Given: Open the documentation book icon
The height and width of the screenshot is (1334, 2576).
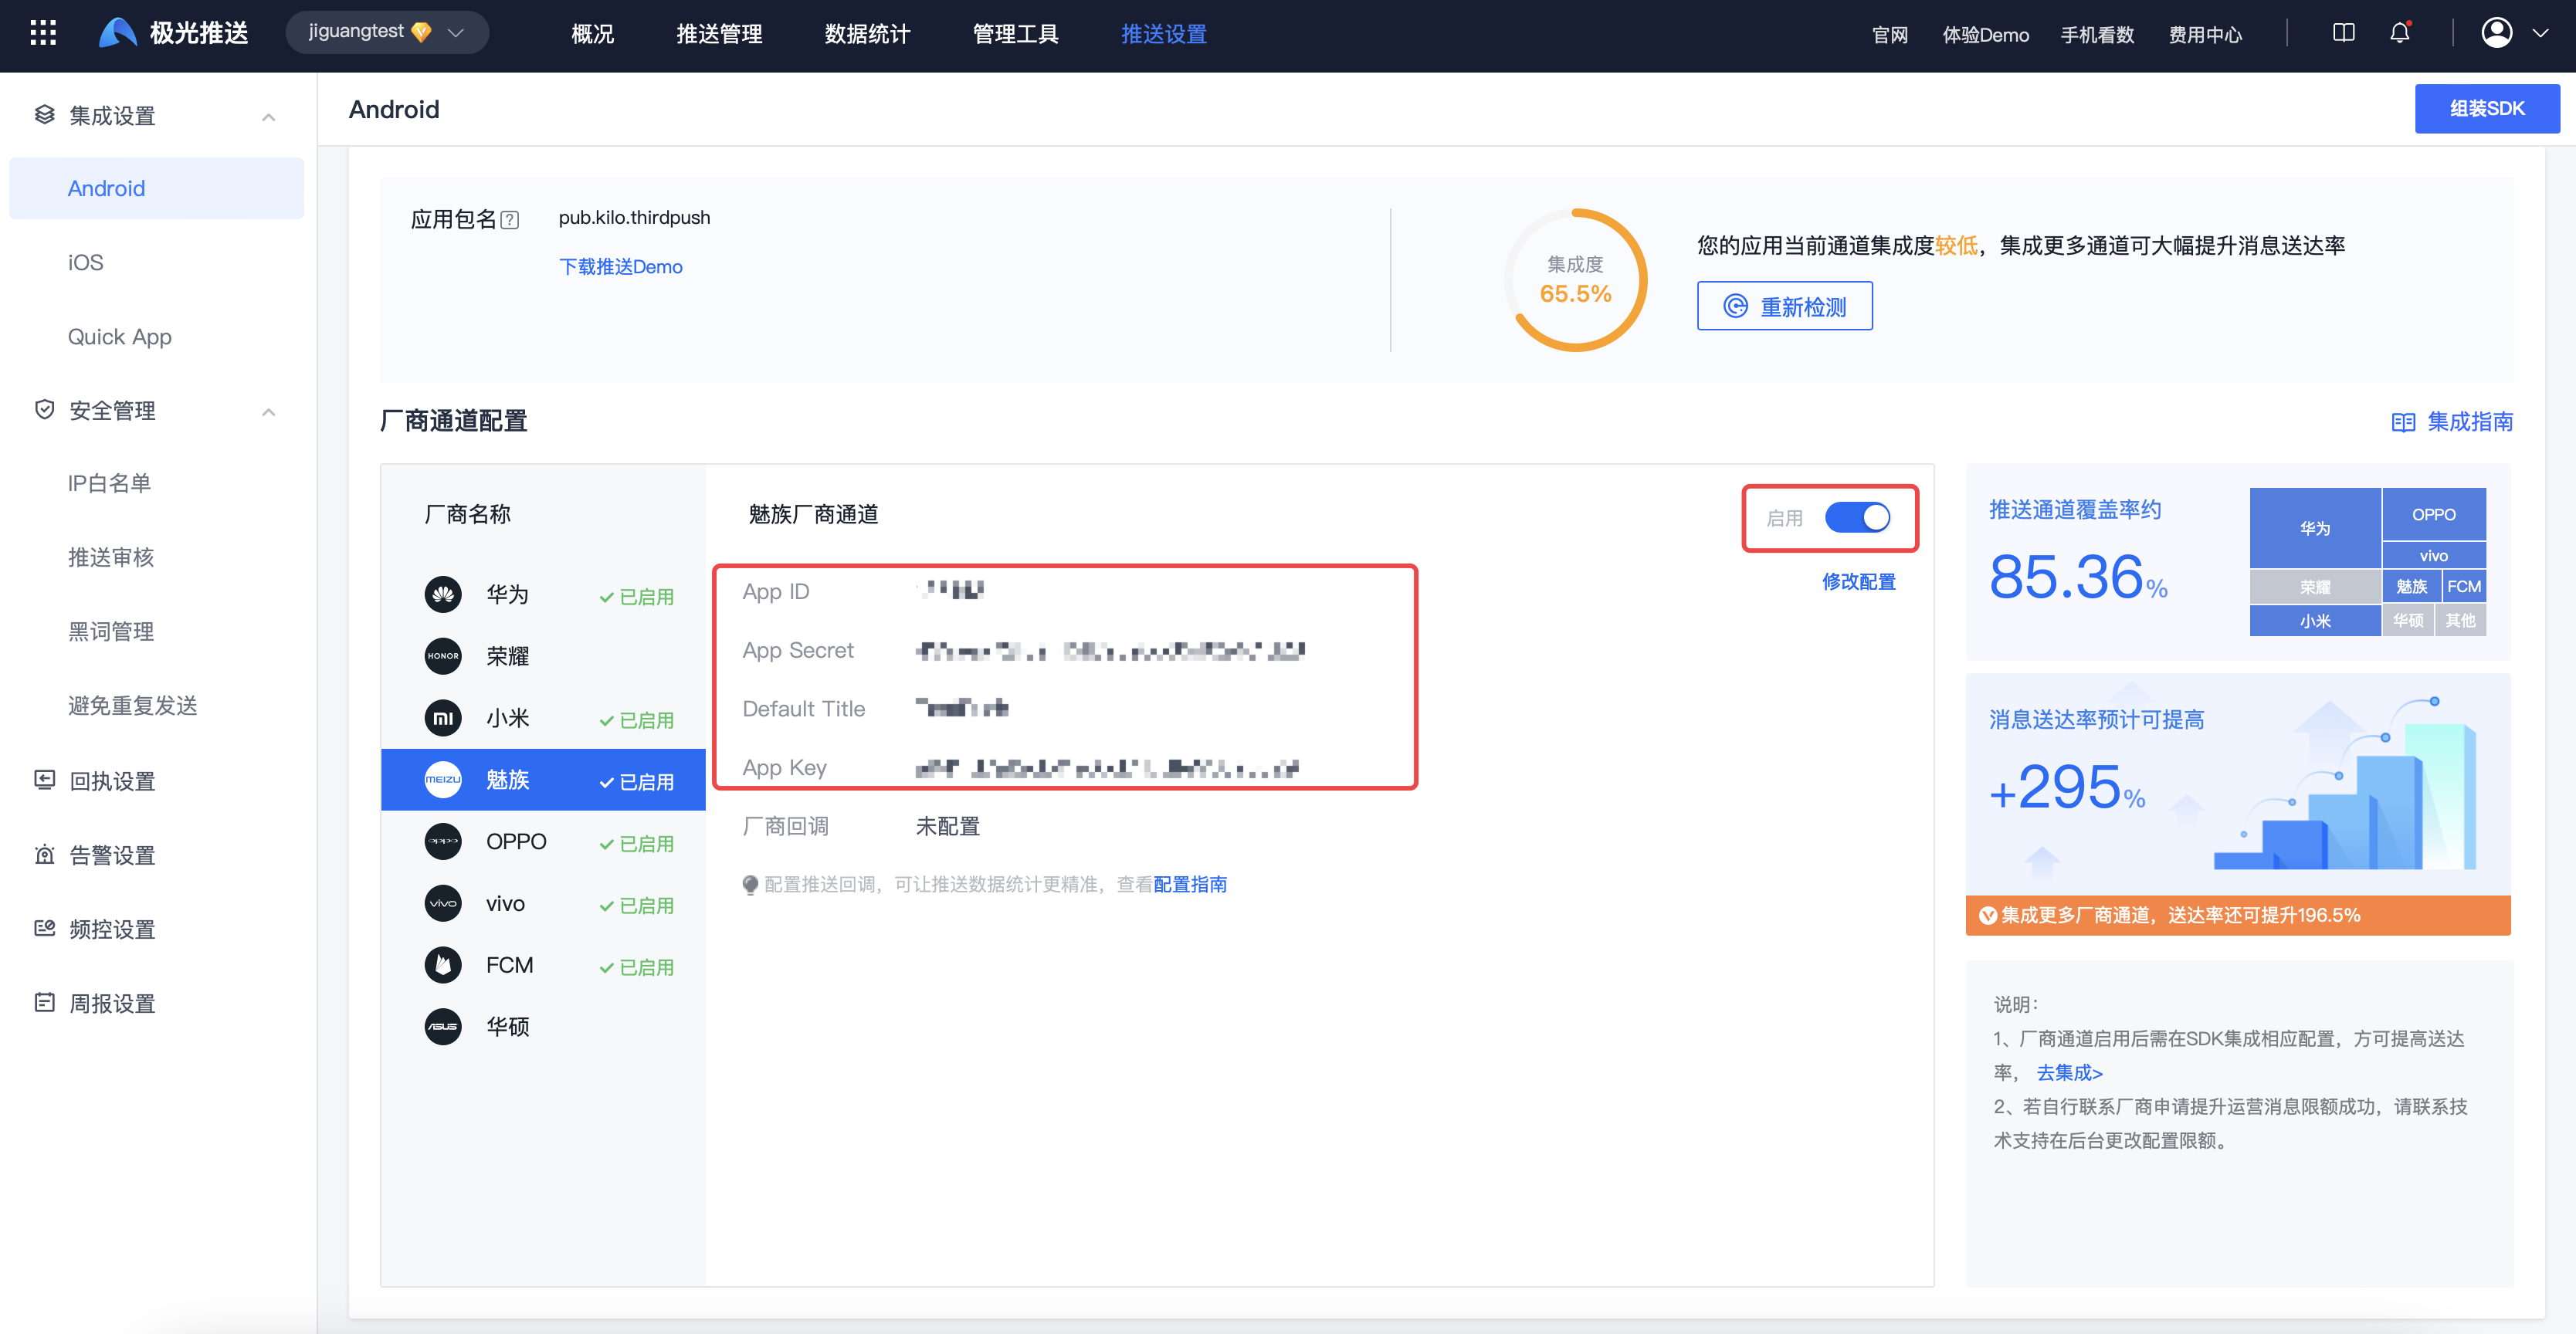Looking at the screenshot, I should (2343, 33).
